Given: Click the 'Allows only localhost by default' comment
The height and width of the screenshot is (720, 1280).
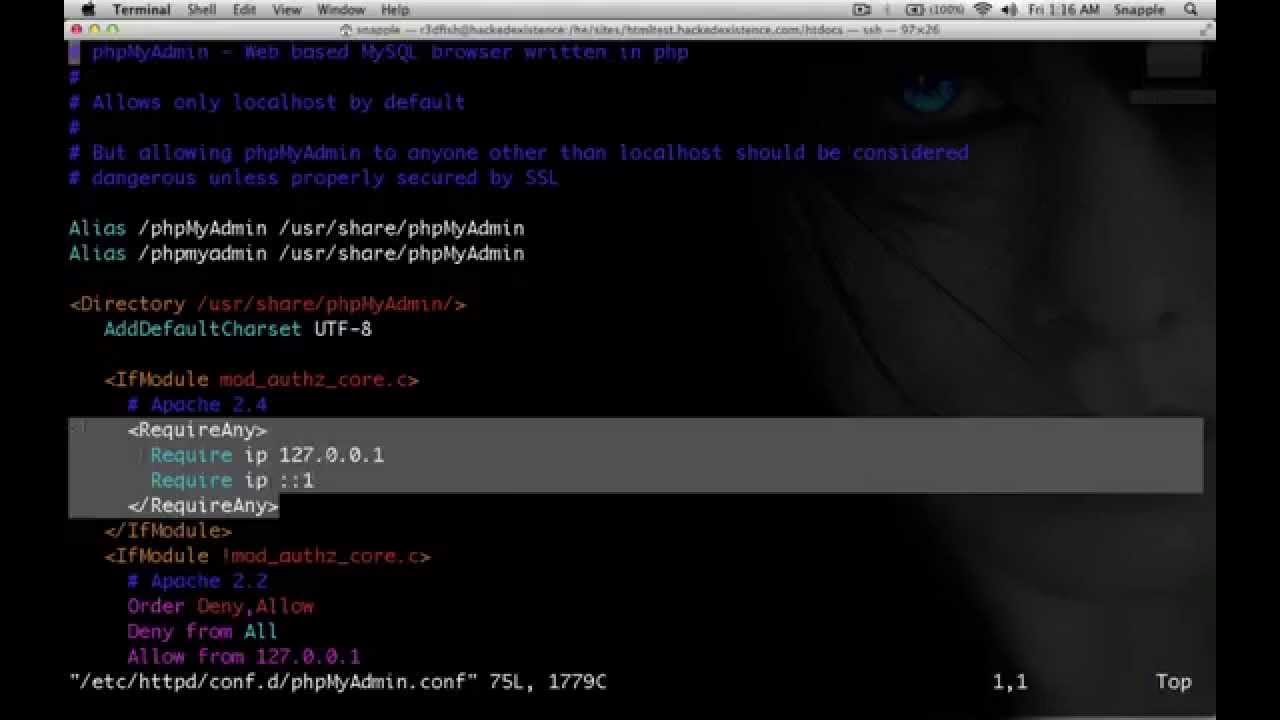Looking at the screenshot, I should click(267, 102).
